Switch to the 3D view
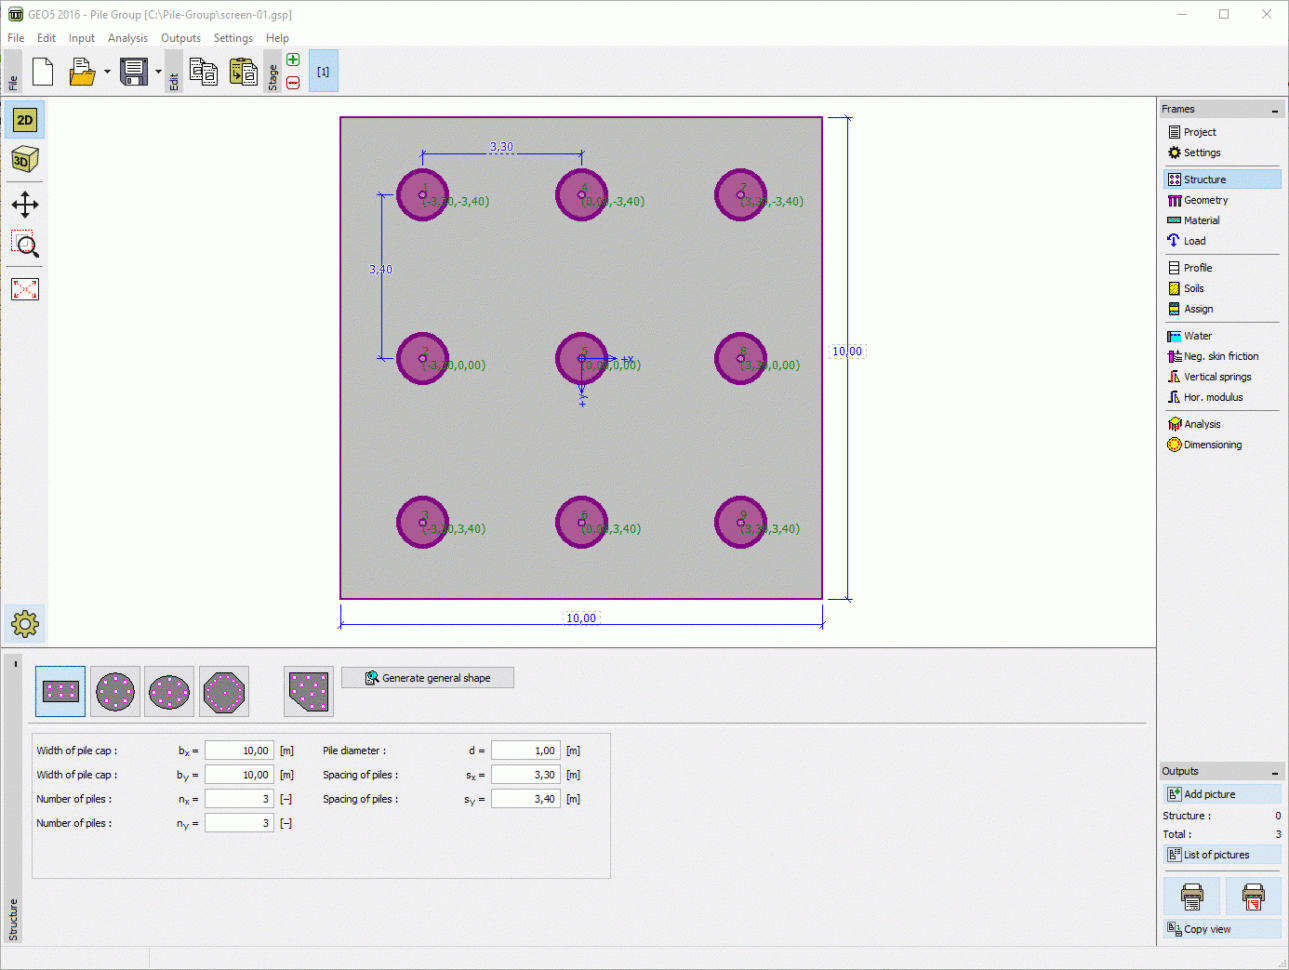This screenshot has width=1289, height=970. coord(24,158)
